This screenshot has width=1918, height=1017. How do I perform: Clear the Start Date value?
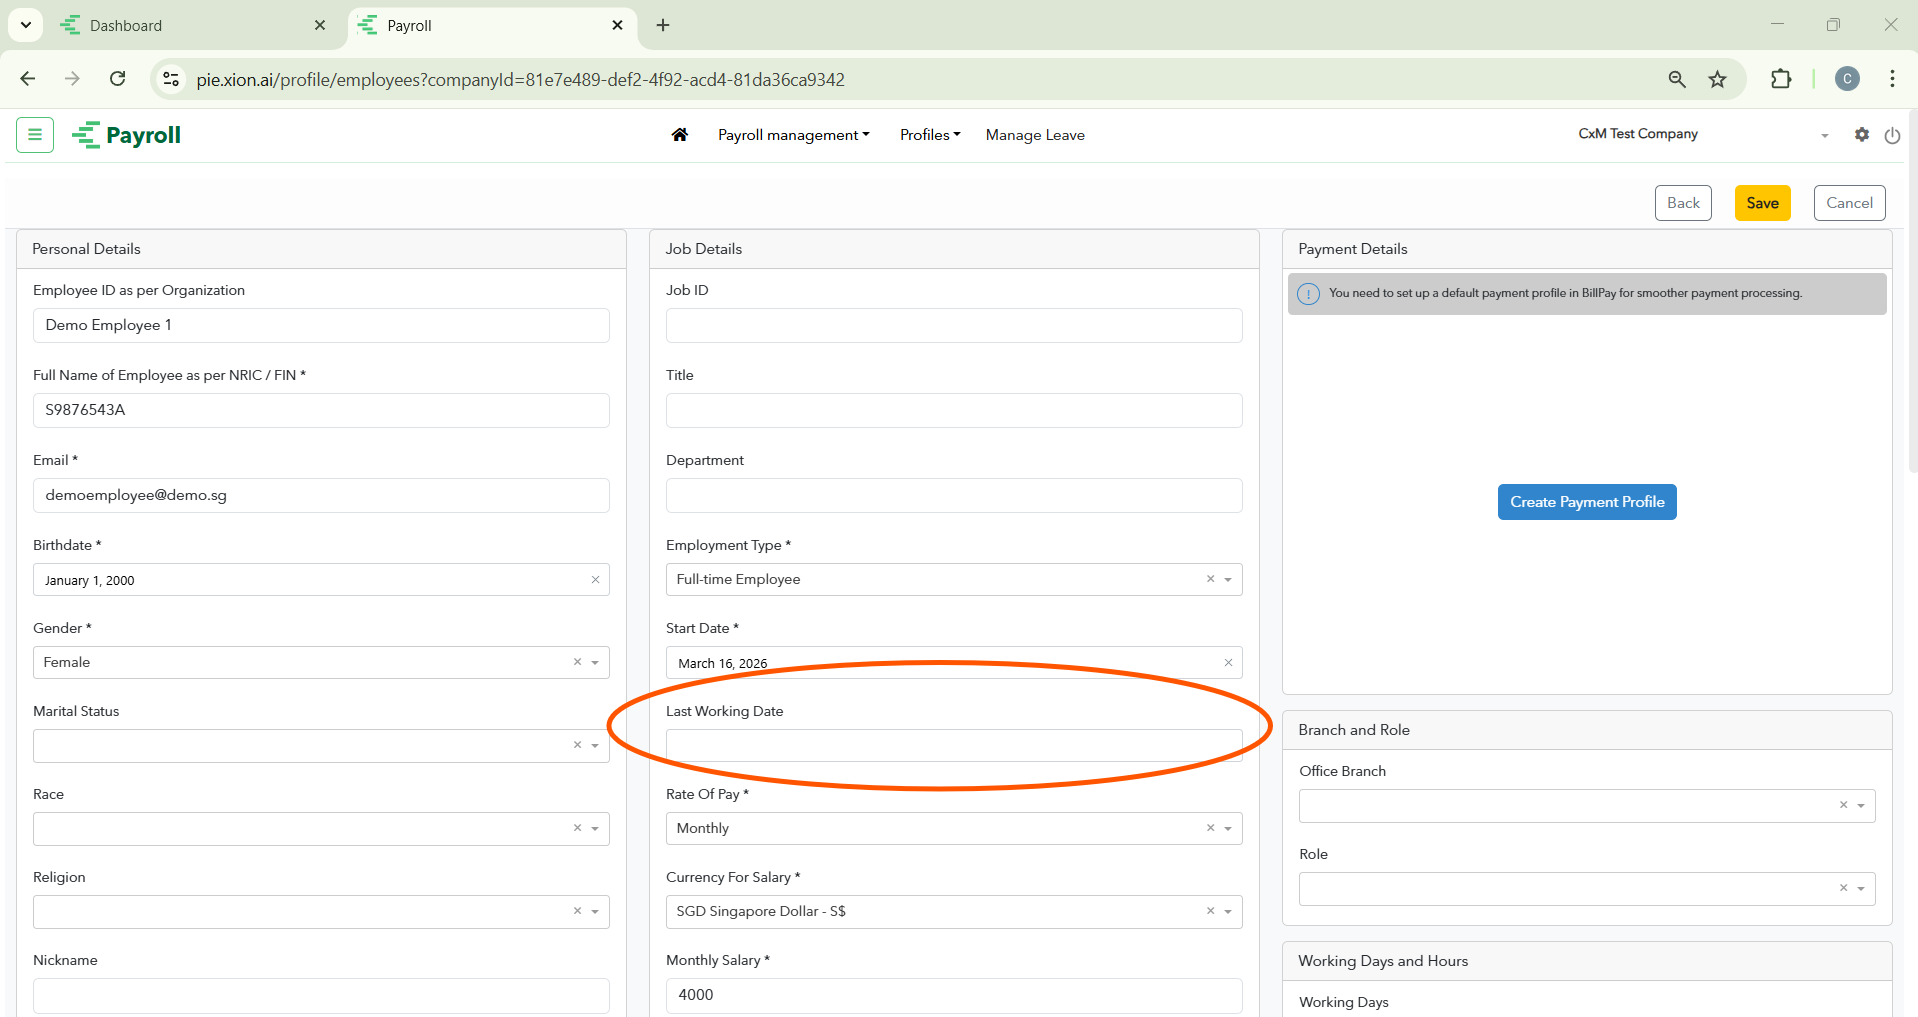[1228, 663]
